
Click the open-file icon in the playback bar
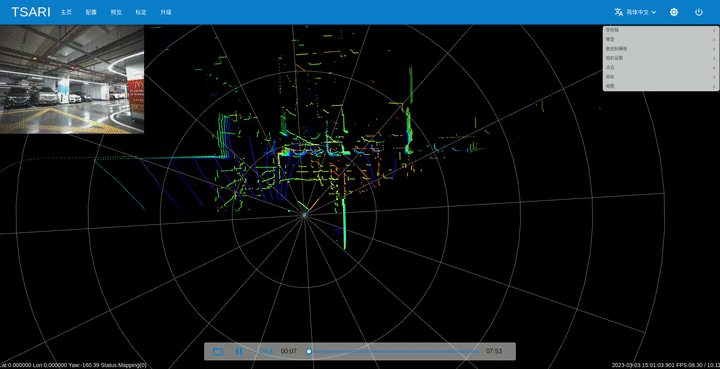(218, 352)
